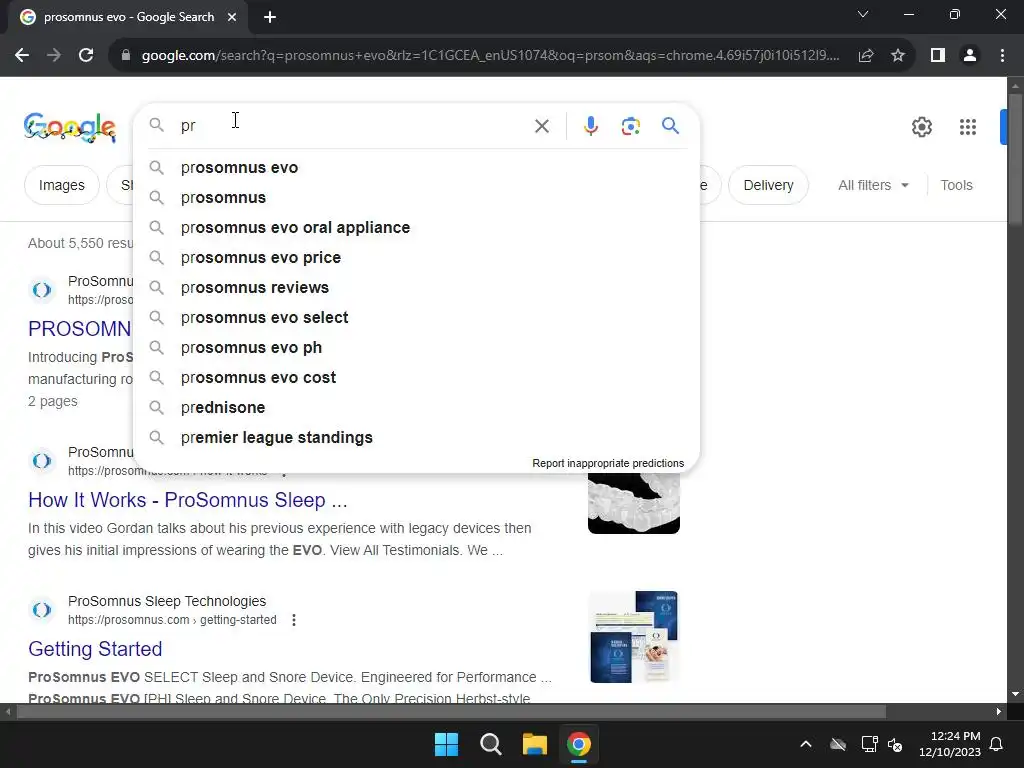Choose suggestion "prosomnus evo"

click(x=417, y=168)
